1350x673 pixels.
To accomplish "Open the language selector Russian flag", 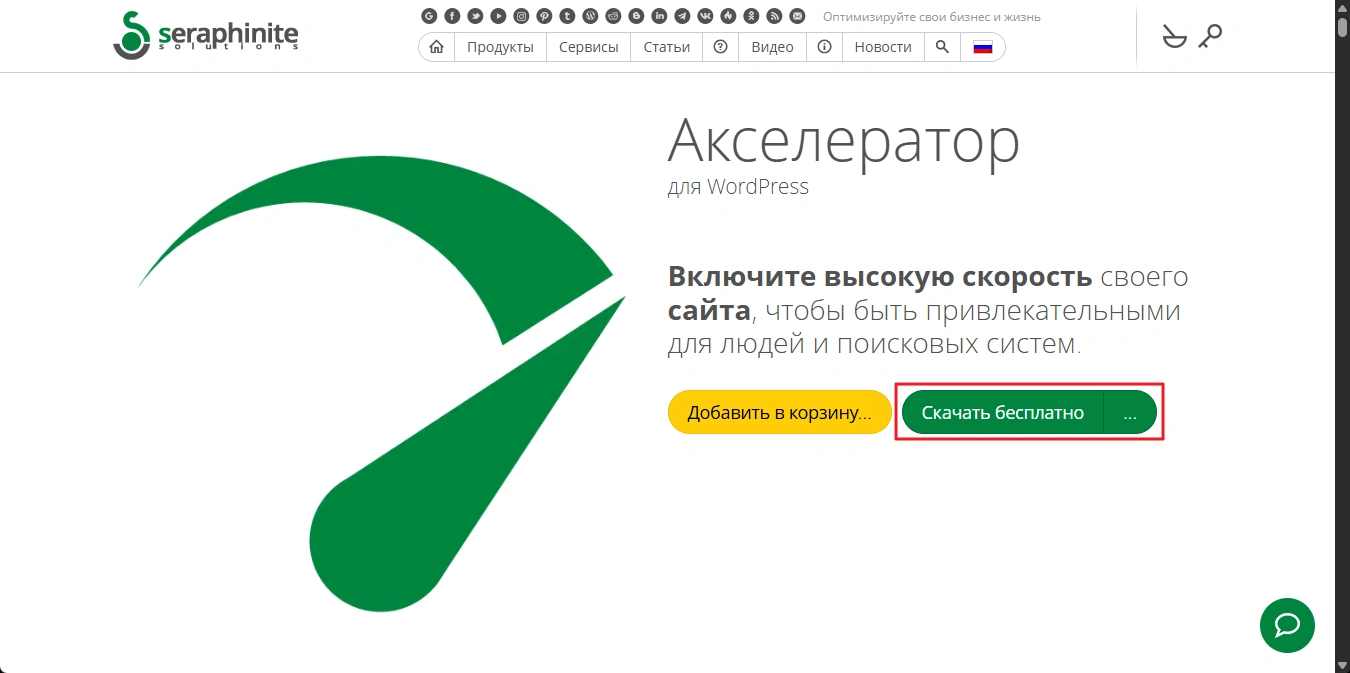I will click(x=982, y=47).
